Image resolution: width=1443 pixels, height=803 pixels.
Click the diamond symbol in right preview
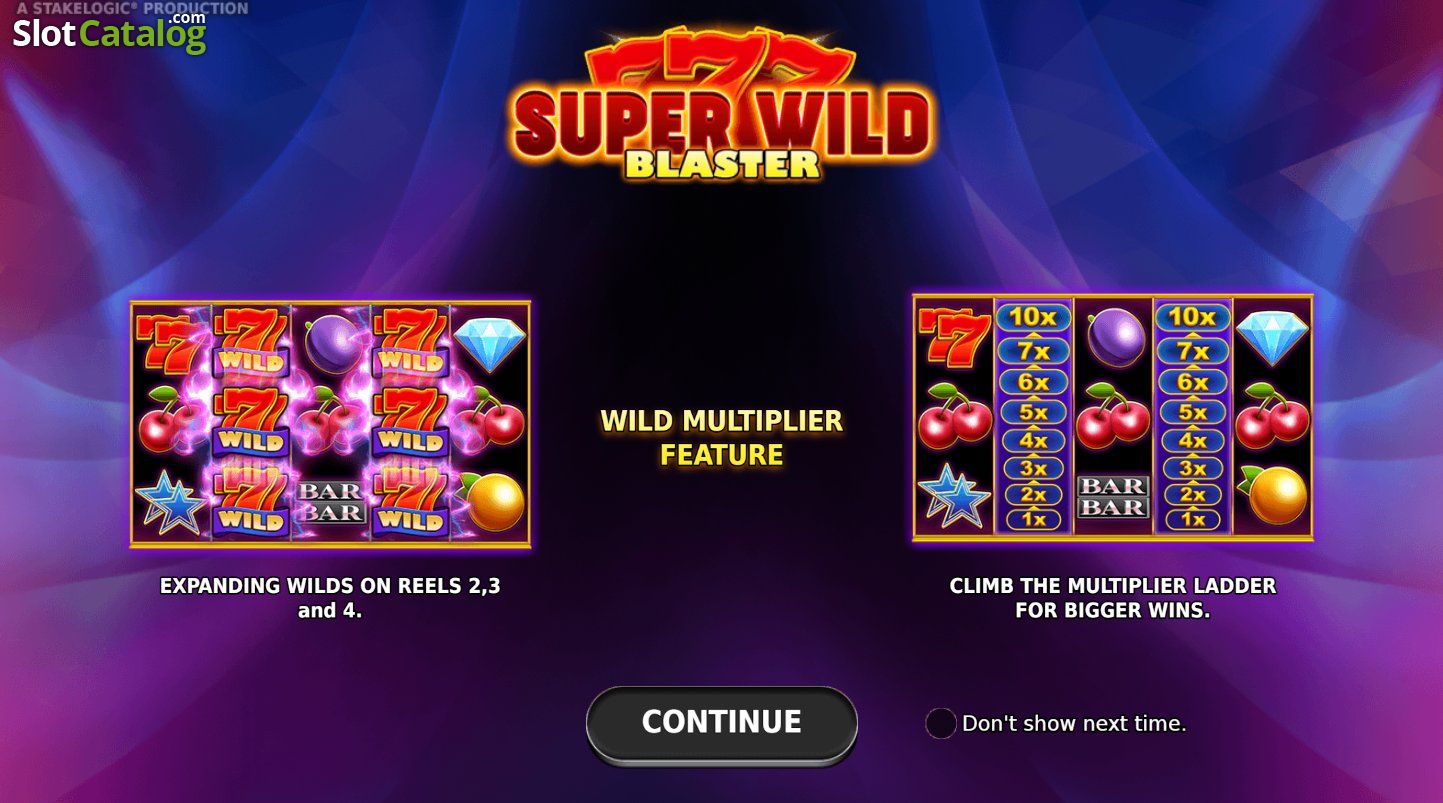pyautogui.click(x=1271, y=338)
